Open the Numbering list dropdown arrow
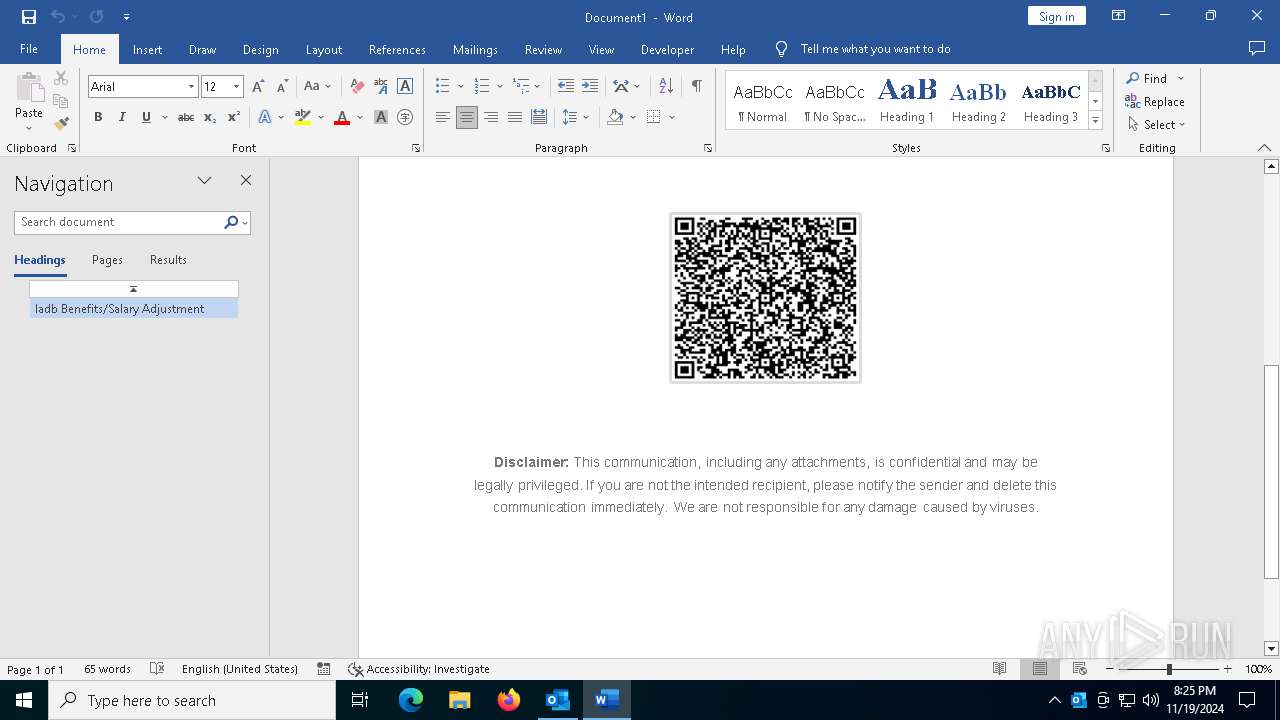The image size is (1280, 720). pyautogui.click(x=499, y=86)
